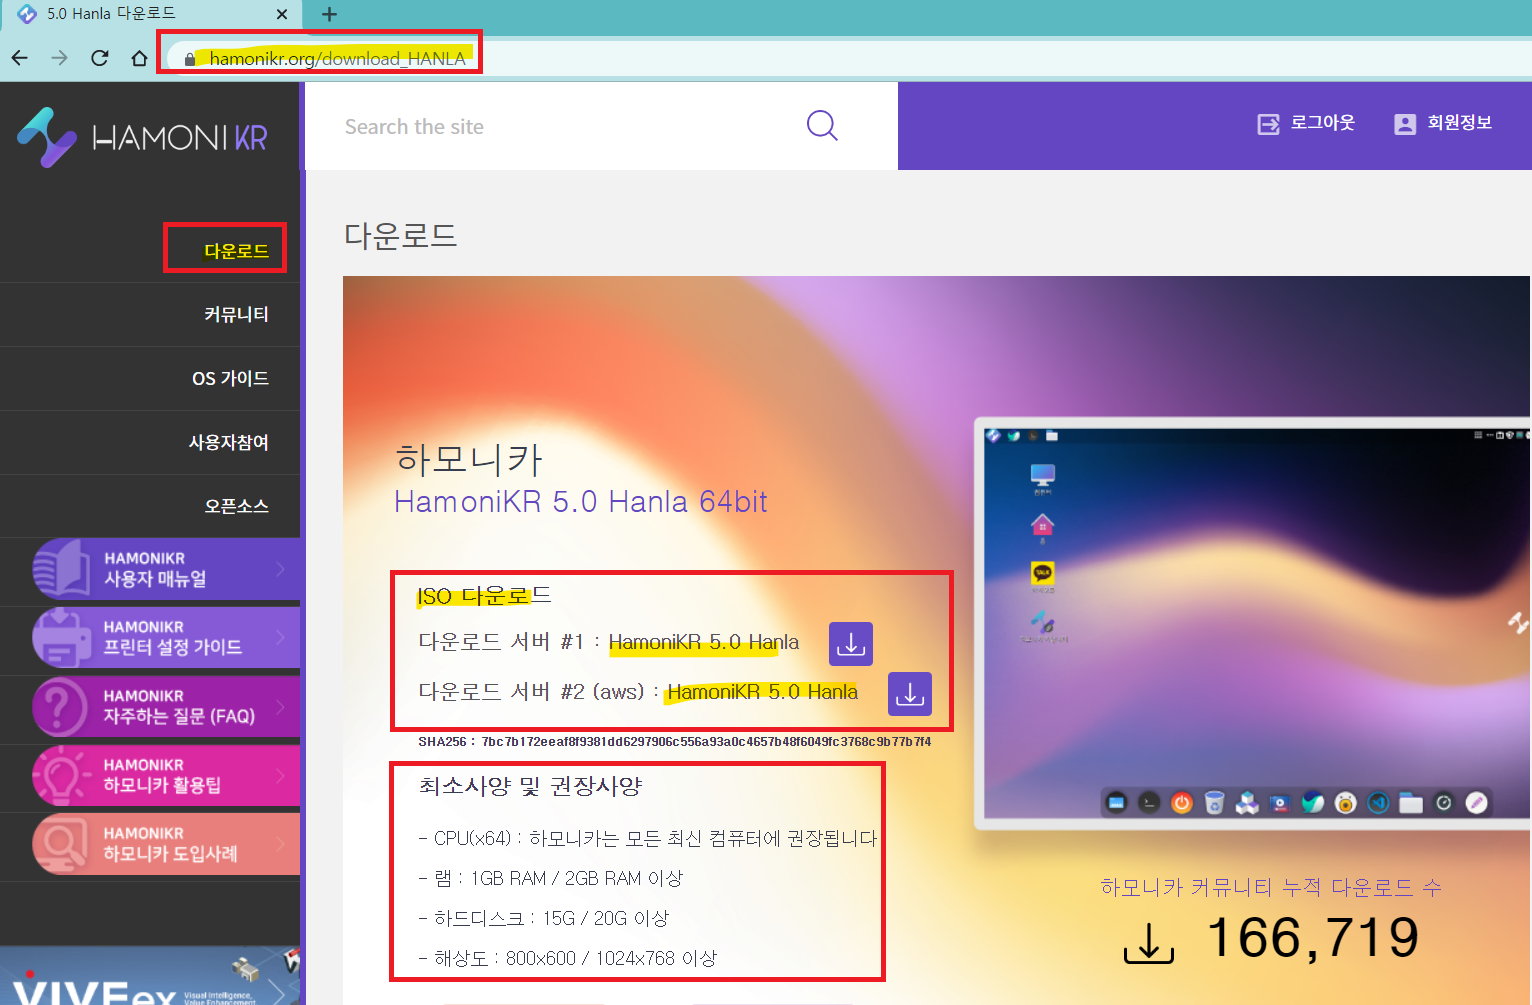
Task: Click the 도입사례 banner chevron arrow
Action: click(x=280, y=844)
